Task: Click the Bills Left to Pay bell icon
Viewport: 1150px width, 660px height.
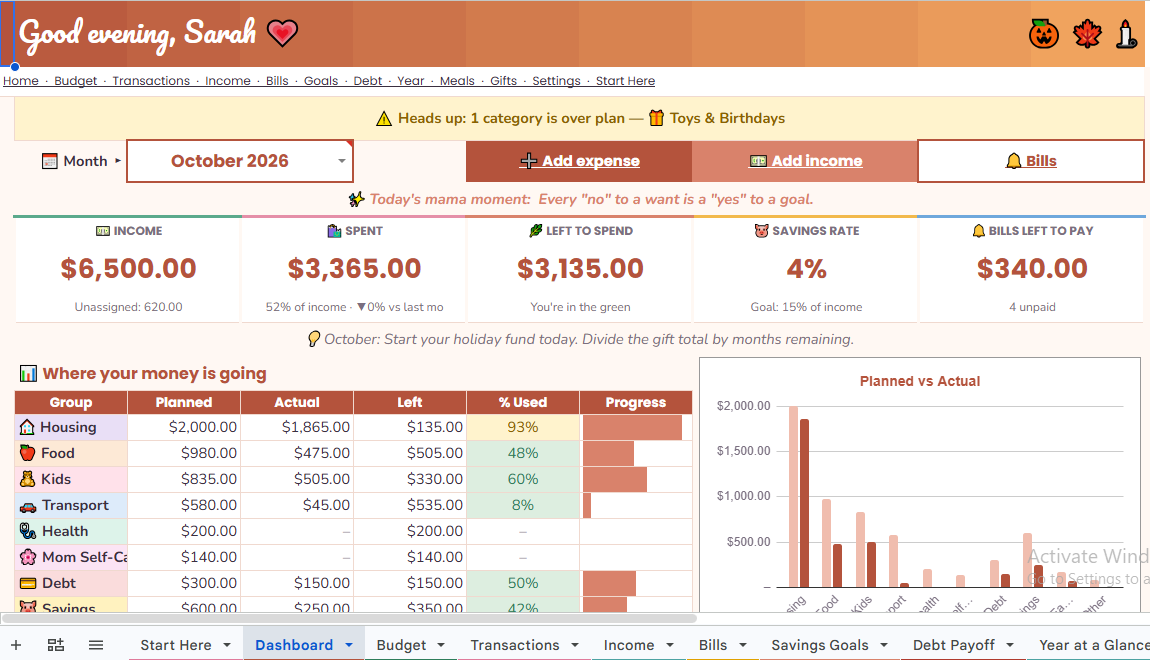Action: pyautogui.click(x=978, y=230)
